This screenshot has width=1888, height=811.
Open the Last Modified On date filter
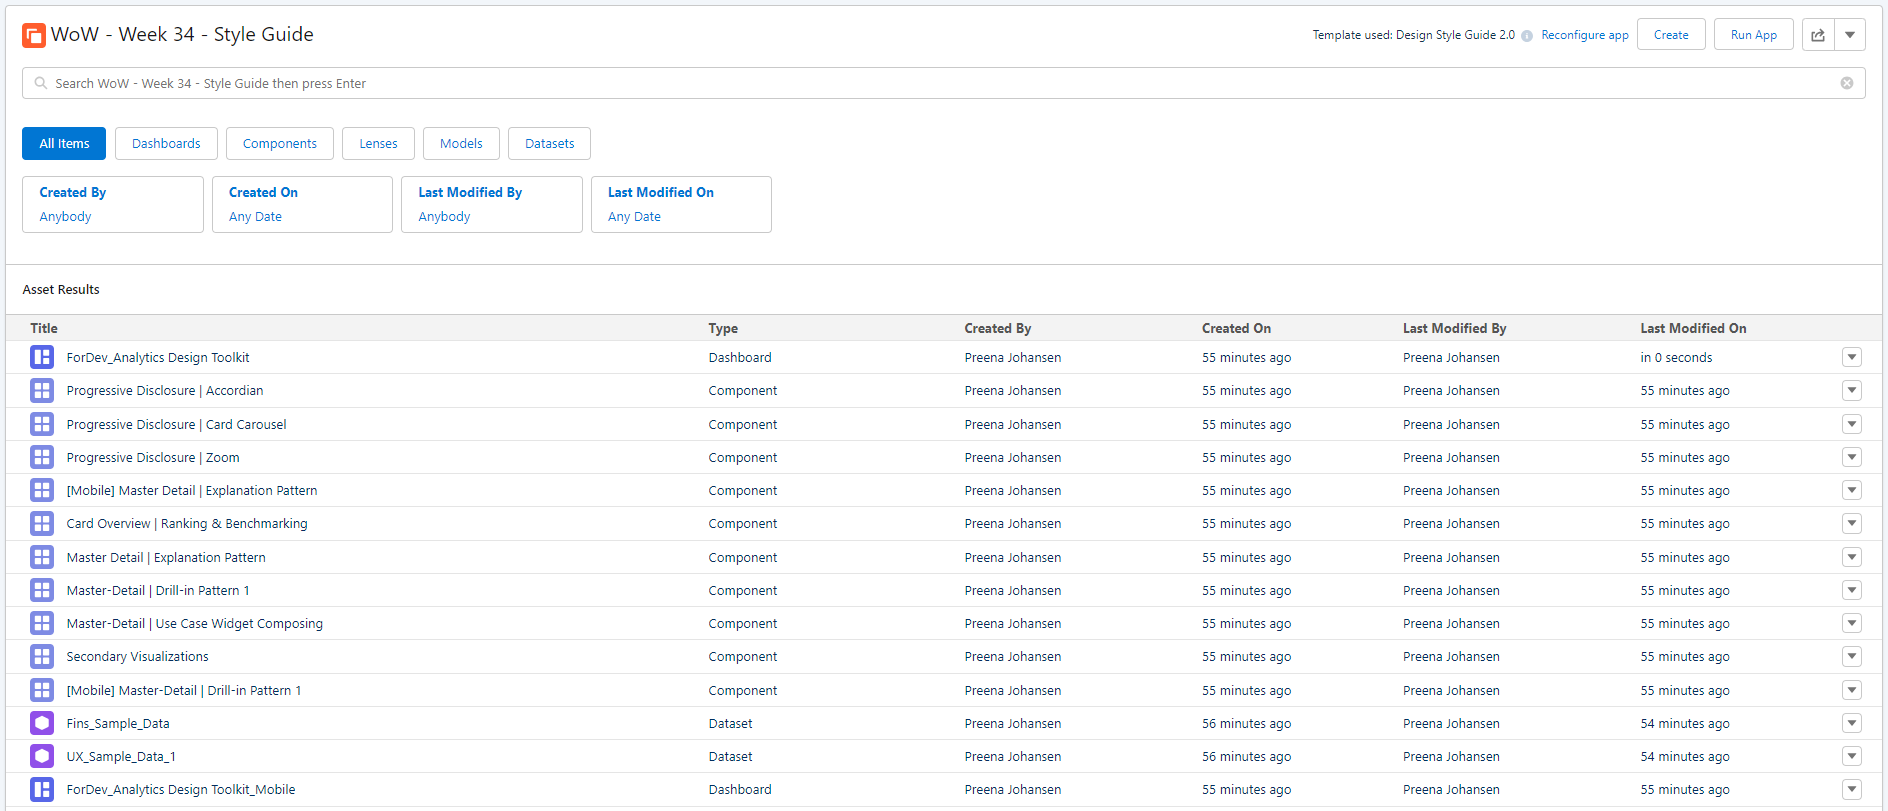click(681, 204)
